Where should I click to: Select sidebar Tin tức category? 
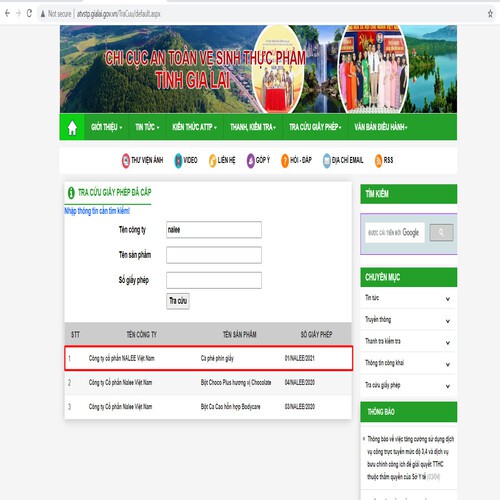372,298
